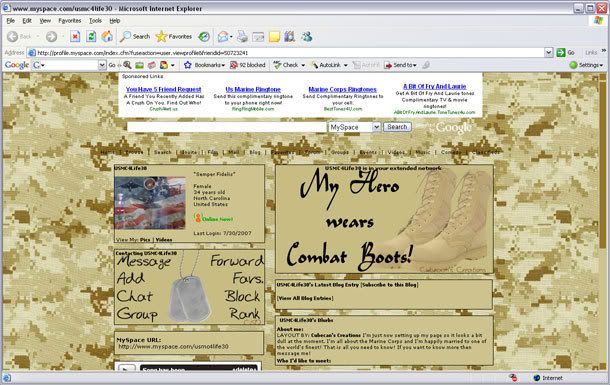The height and width of the screenshot is (385, 610).
Task: Click the Search button beside MySpace dropdown
Action: [x=397, y=127]
